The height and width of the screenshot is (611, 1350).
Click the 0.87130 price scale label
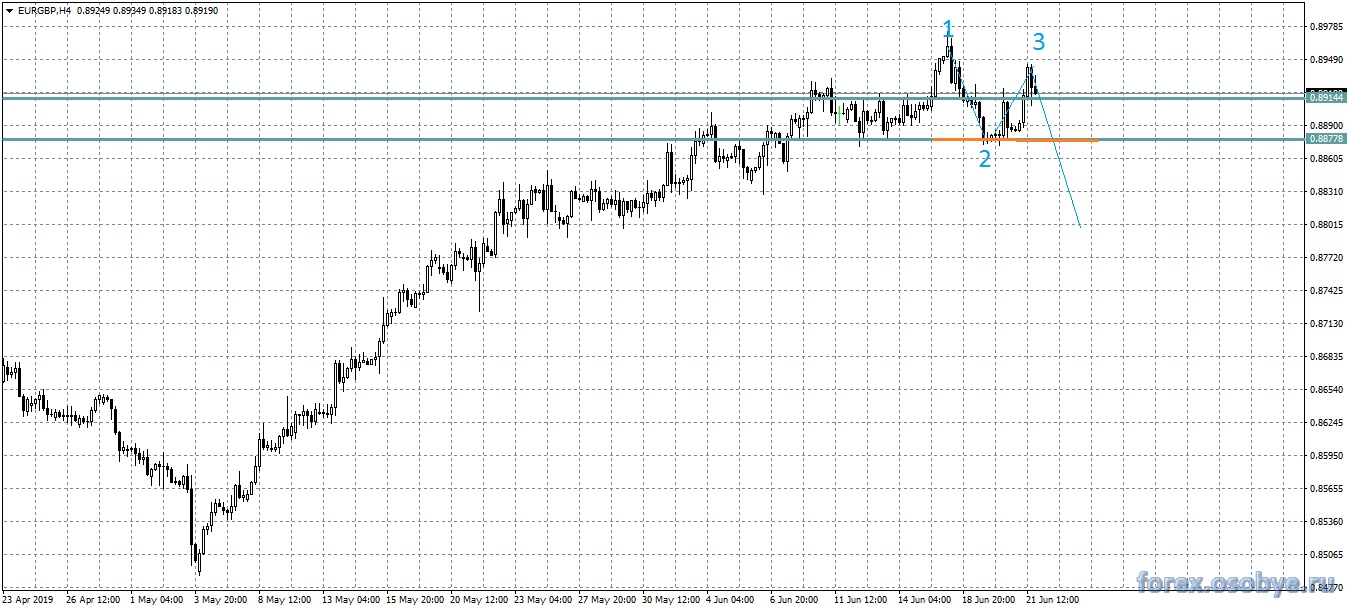point(1327,324)
